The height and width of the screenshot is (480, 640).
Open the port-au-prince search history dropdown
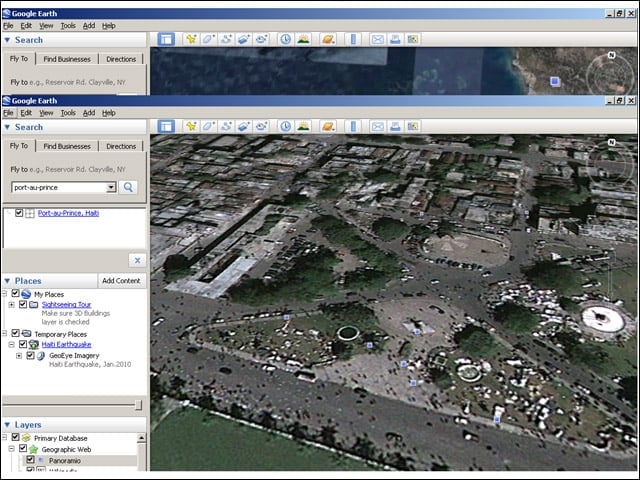(111, 187)
